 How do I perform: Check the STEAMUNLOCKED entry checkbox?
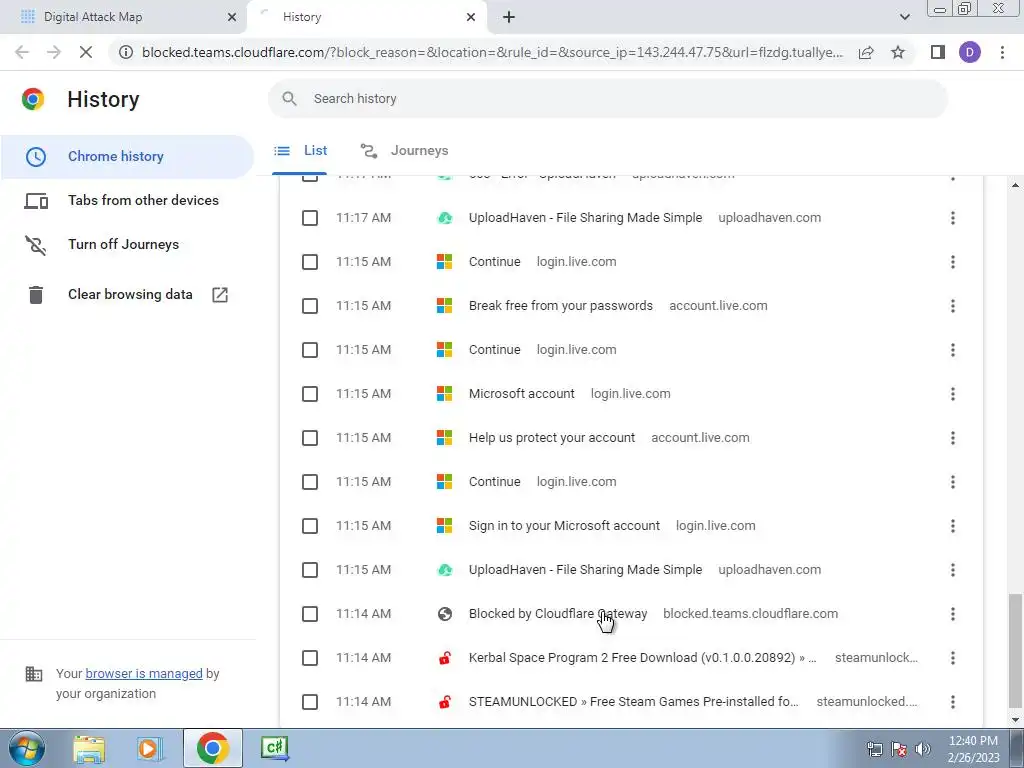(310, 702)
